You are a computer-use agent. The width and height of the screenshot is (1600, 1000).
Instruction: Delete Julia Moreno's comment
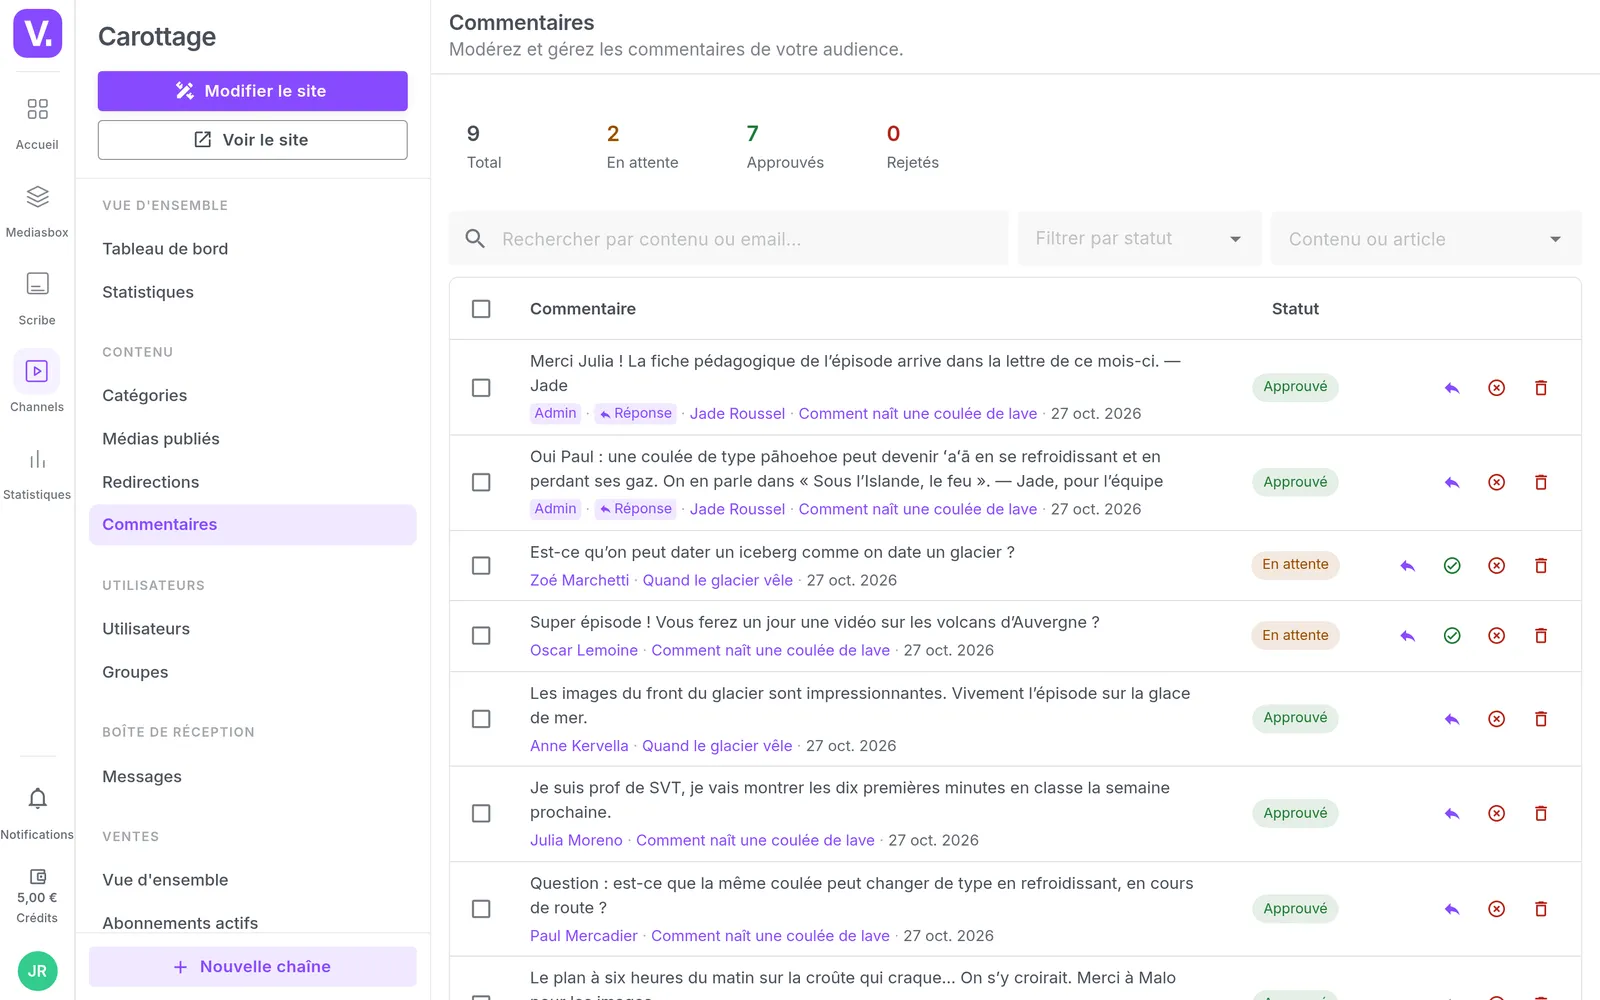click(1541, 814)
